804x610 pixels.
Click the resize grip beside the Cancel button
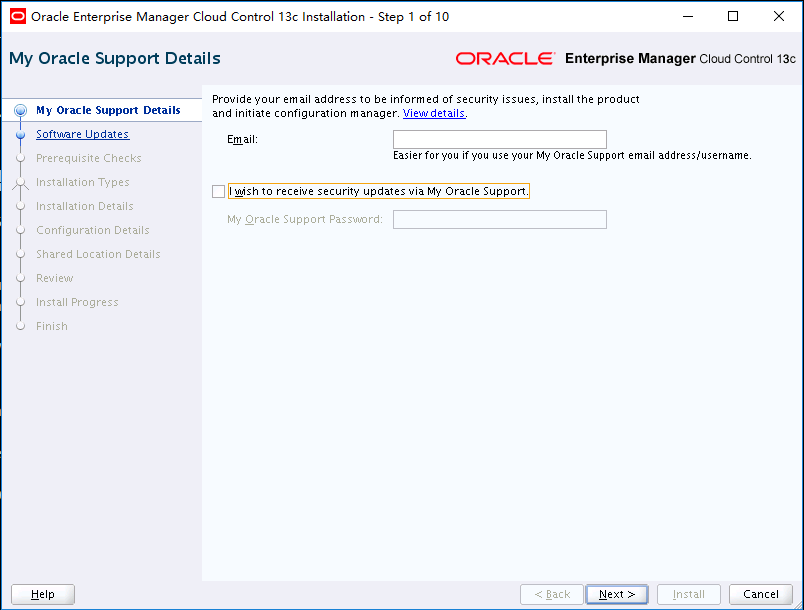point(797,604)
